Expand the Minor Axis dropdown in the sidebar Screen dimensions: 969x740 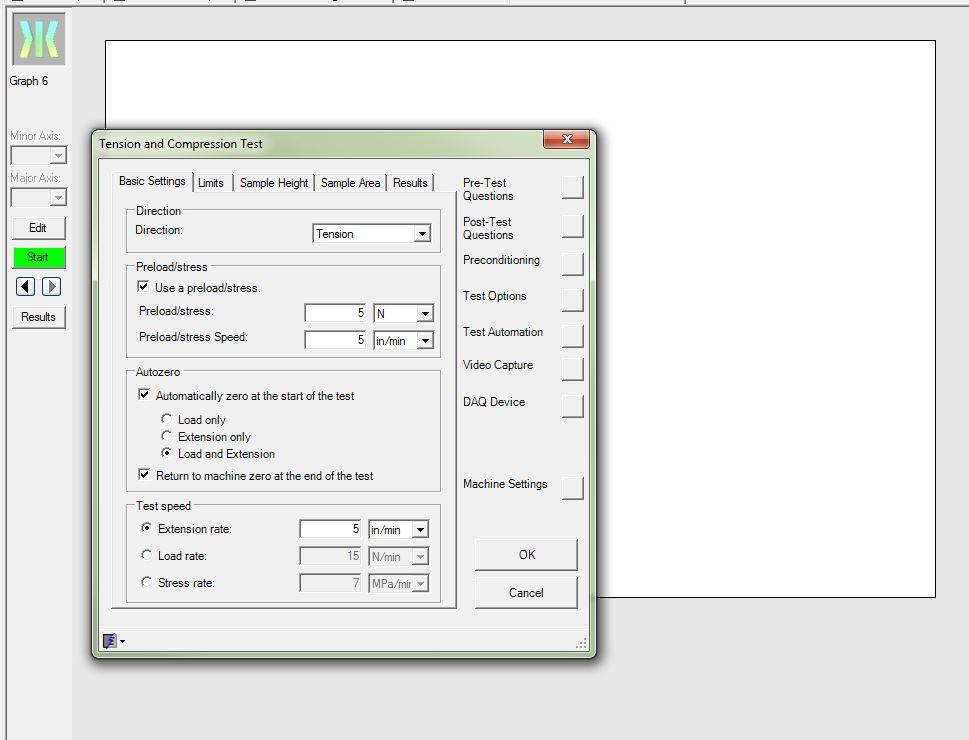(x=57, y=155)
